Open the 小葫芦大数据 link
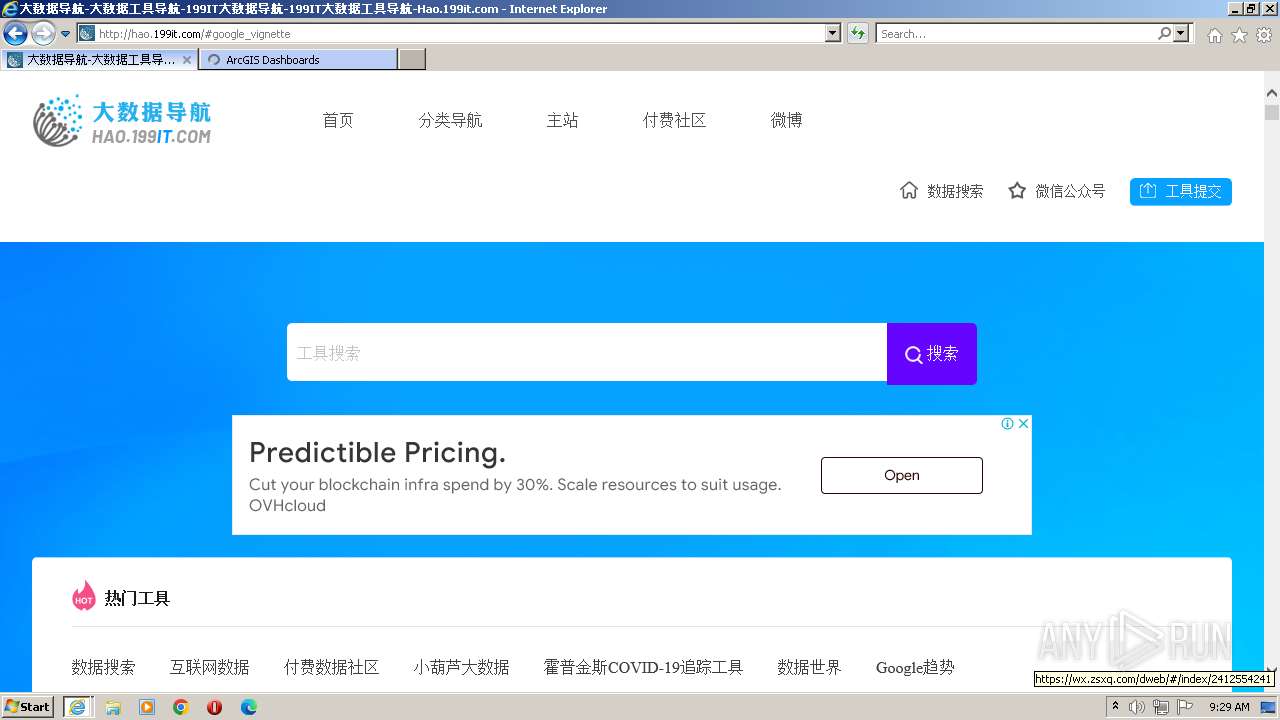The width and height of the screenshot is (1280, 720). click(461, 667)
